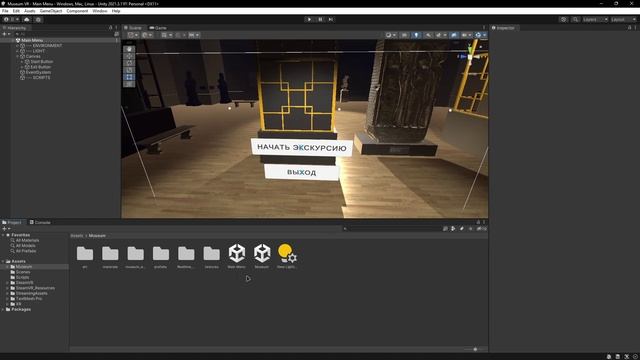This screenshot has width=640, height=360.
Task: Click the Hierarchy add (+) button
Action: pos(5,34)
